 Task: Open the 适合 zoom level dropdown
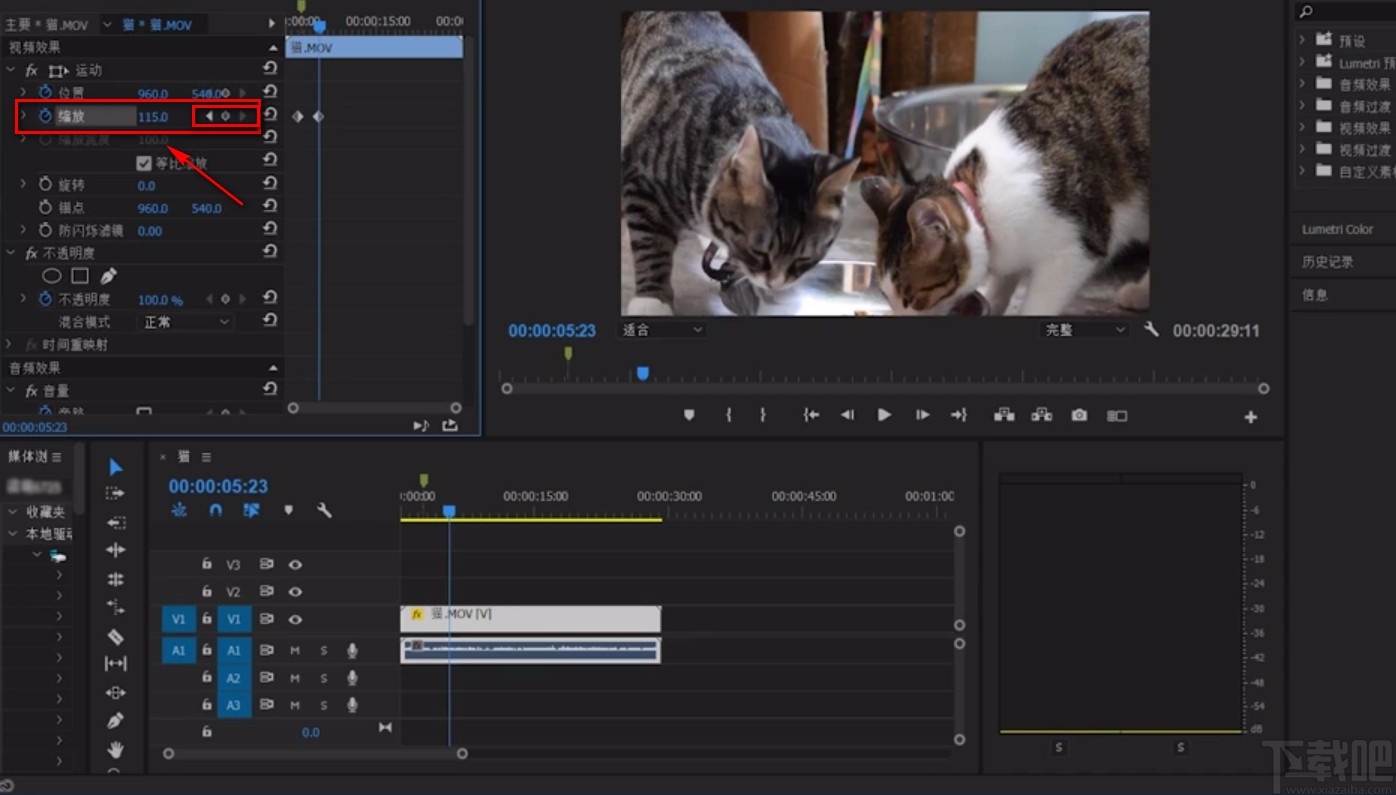[x=662, y=330]
